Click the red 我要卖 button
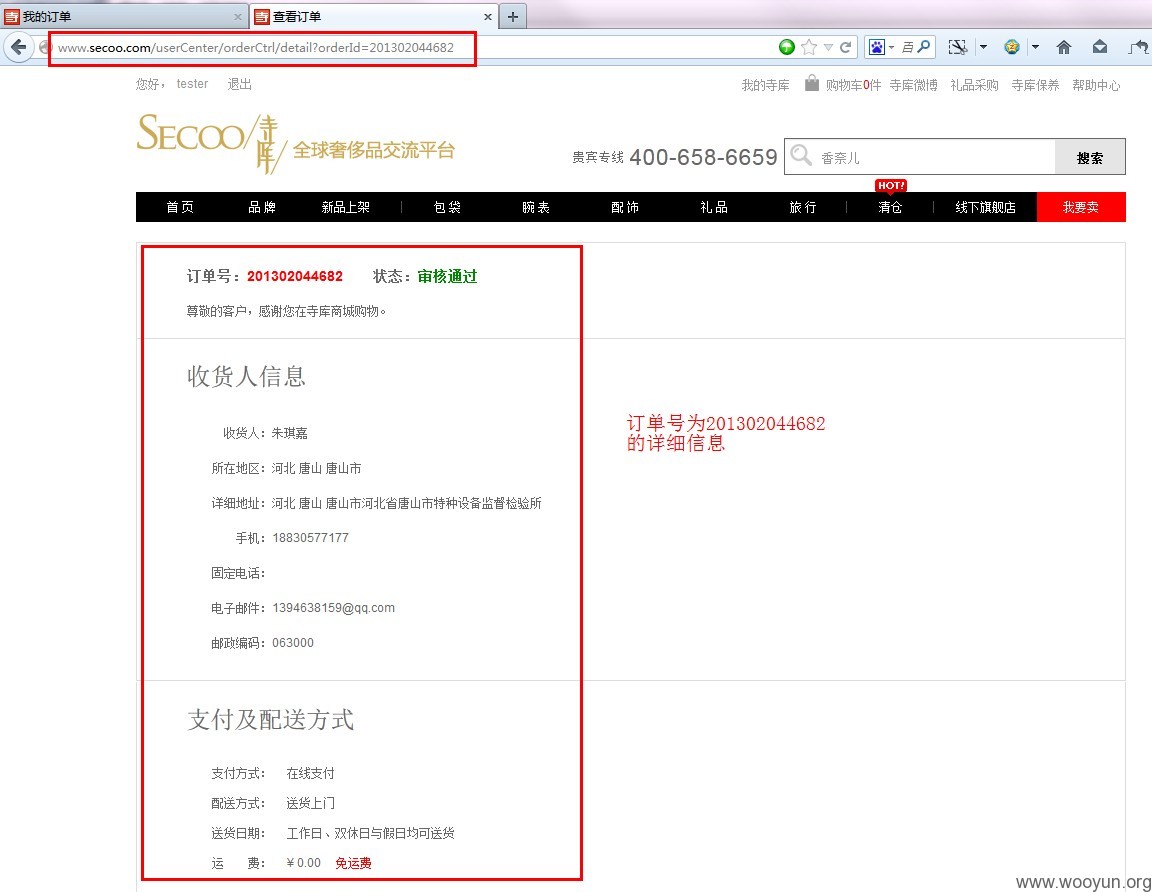Image resolution: width=1152 pixels, height=892 pixels. click(x=1081, y=207)
